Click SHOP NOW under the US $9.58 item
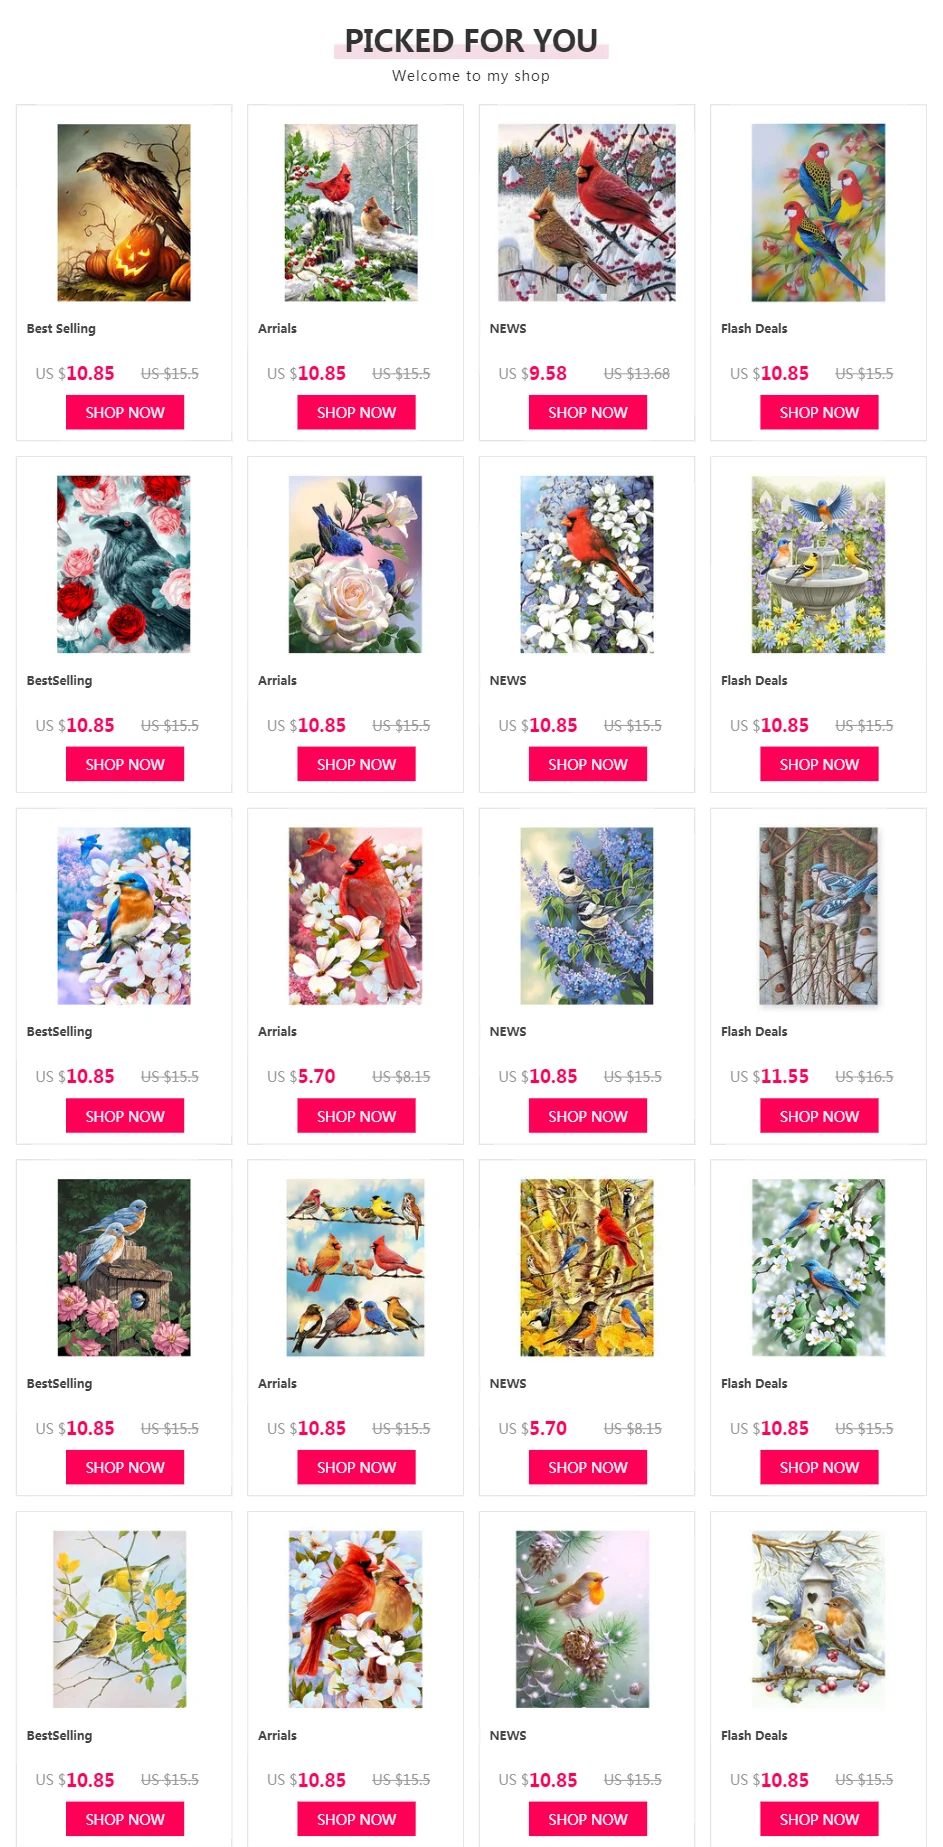The height and width of the screenshot is (1847, 943). pyautogui.click(x=588, y=412)
